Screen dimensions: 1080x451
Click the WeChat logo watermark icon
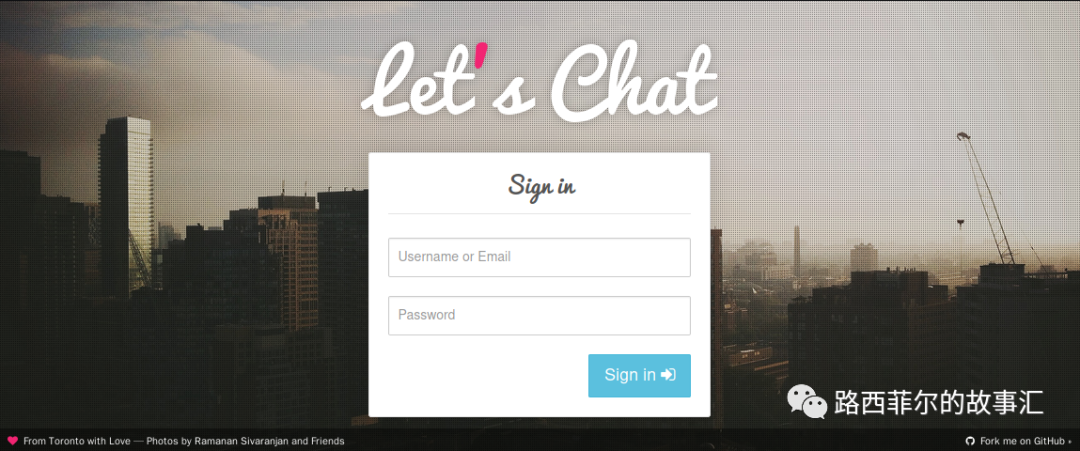pyautogui.click(x=807, y=401)
